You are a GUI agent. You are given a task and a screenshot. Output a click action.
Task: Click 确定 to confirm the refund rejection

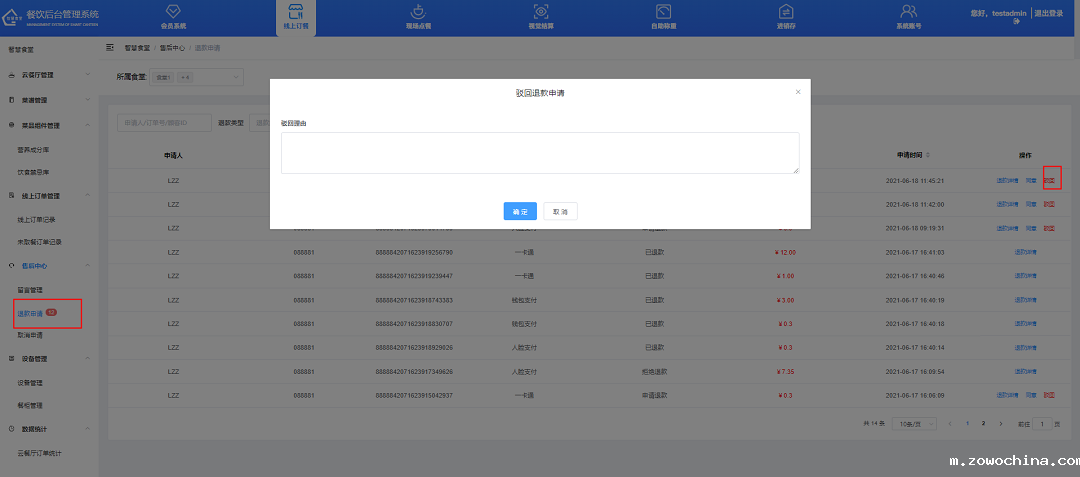519,212
